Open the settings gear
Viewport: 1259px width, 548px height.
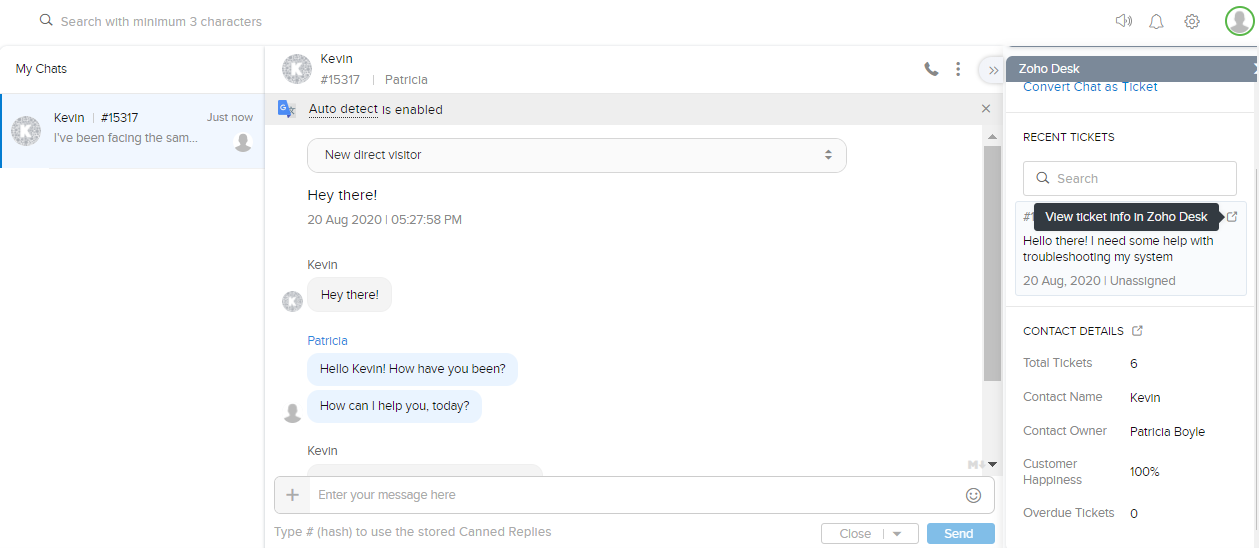pyautogui.click(x=1192, y=21)
